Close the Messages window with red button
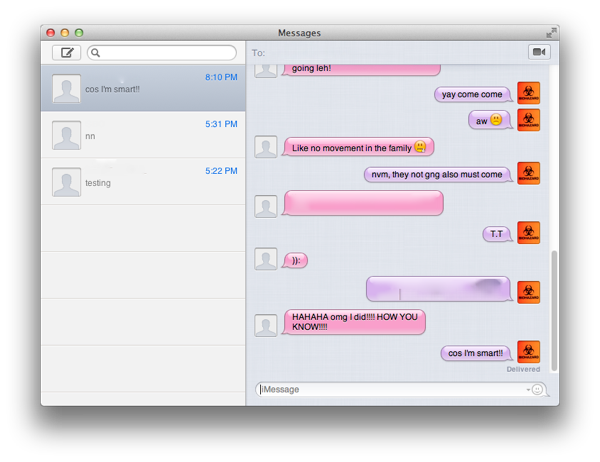600x462 pixels. pos(51,33)
